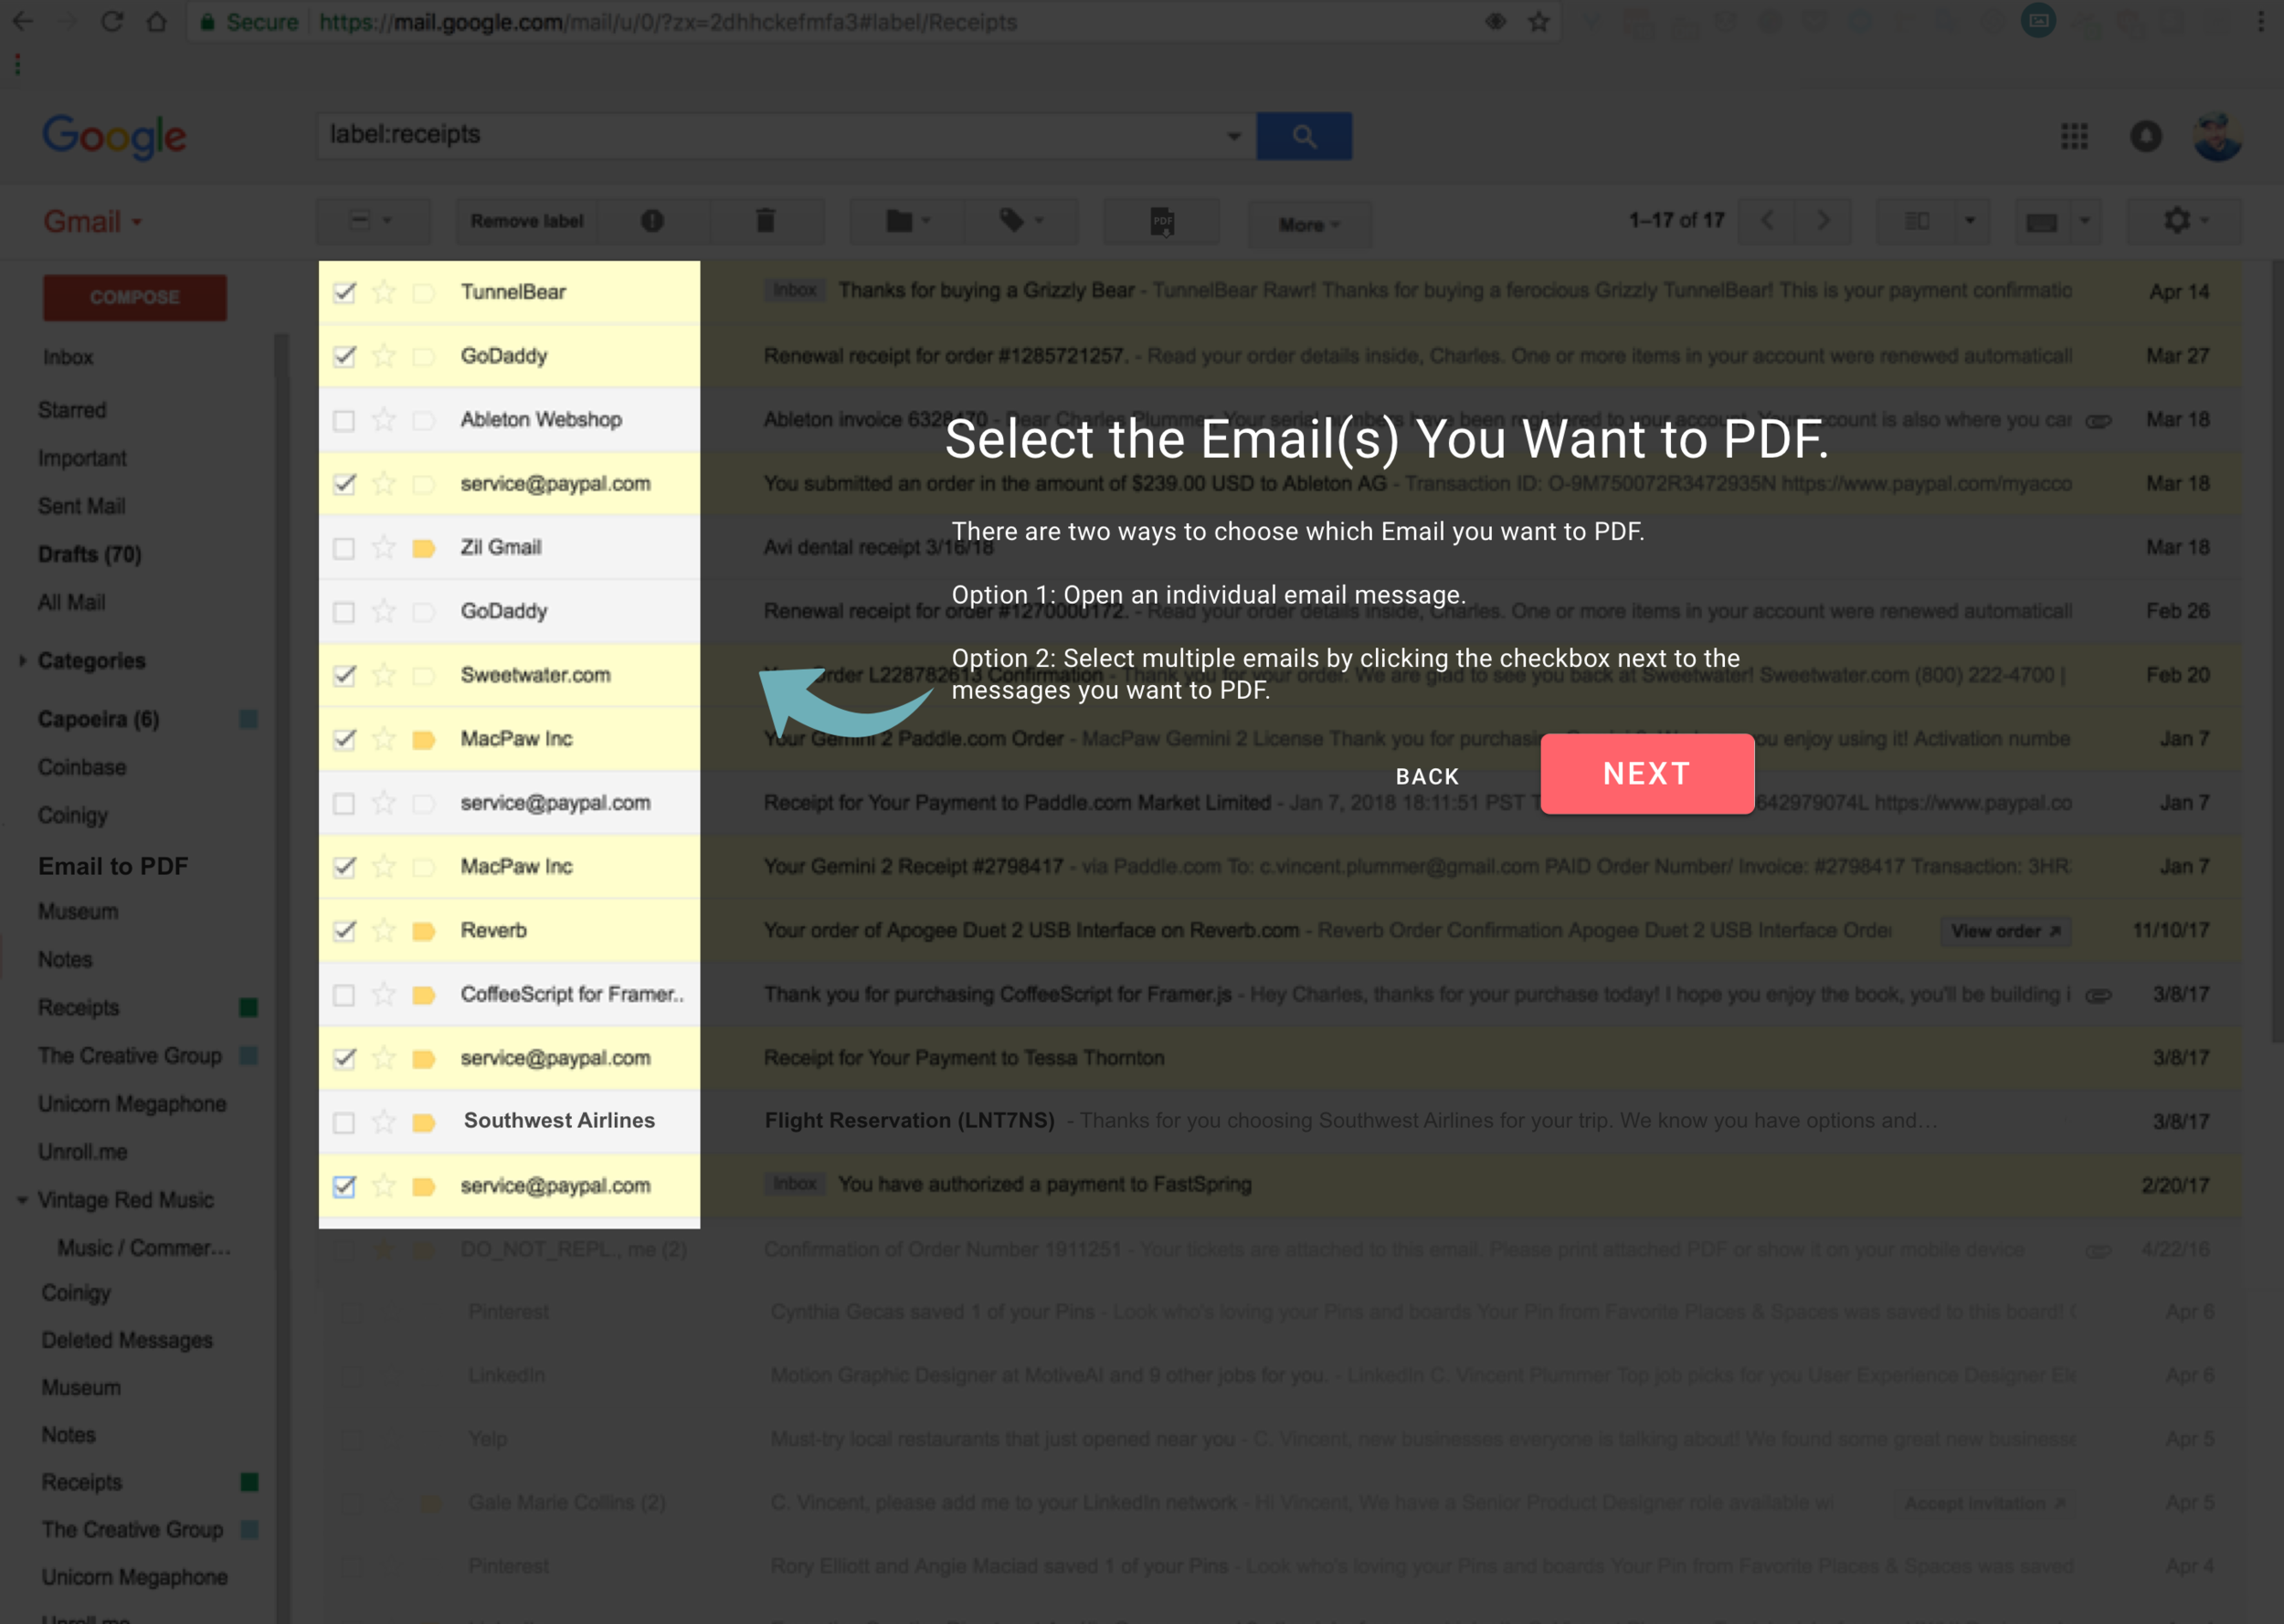Open the Move to folder dropdown
This screenshot has height=1624, width=2284.
pyautogui.click(x=907, y=221)
